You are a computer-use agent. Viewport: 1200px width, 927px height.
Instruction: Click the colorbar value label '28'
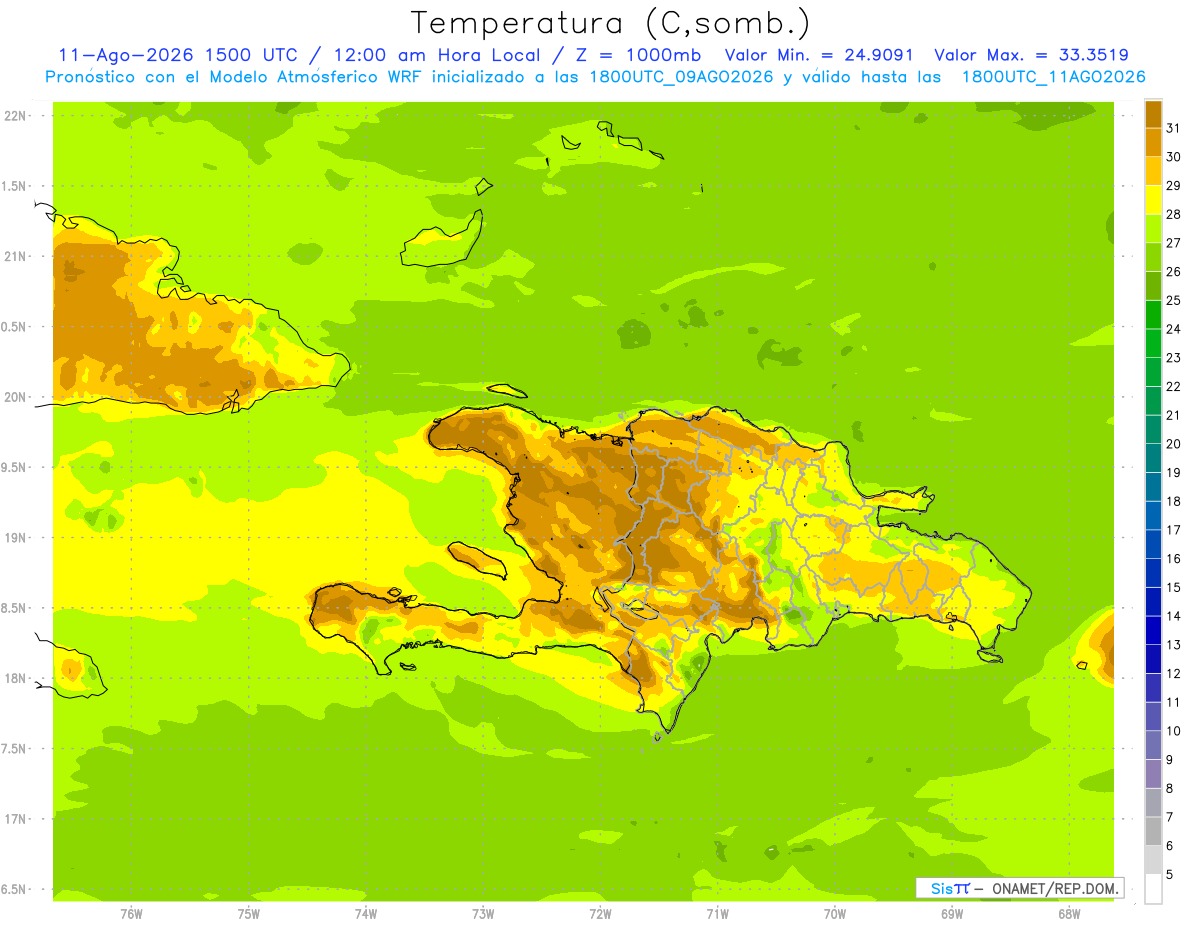coord(1173,214)
